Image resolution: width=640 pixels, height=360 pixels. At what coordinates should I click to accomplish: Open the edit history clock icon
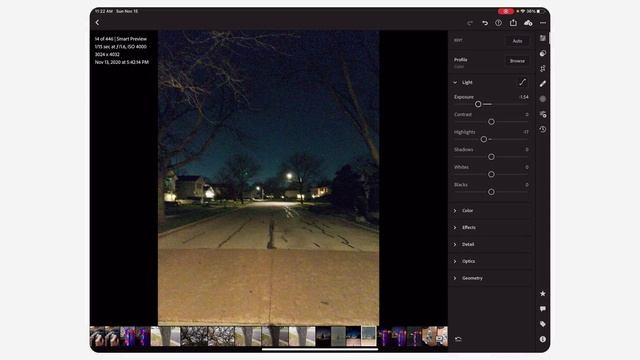click(x=542, y=129)
